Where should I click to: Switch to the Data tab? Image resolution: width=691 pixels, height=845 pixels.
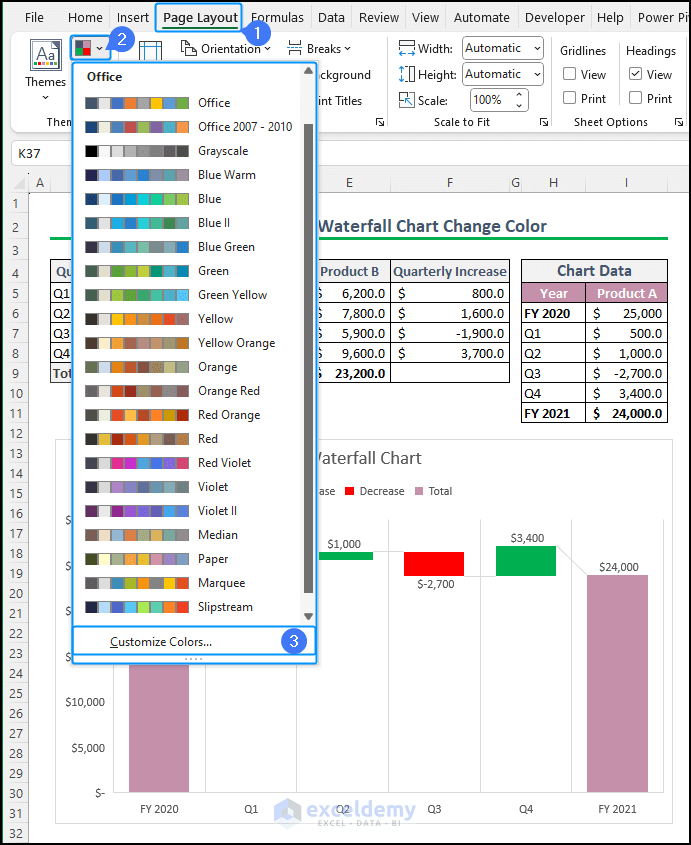click(x=331, y=18)
